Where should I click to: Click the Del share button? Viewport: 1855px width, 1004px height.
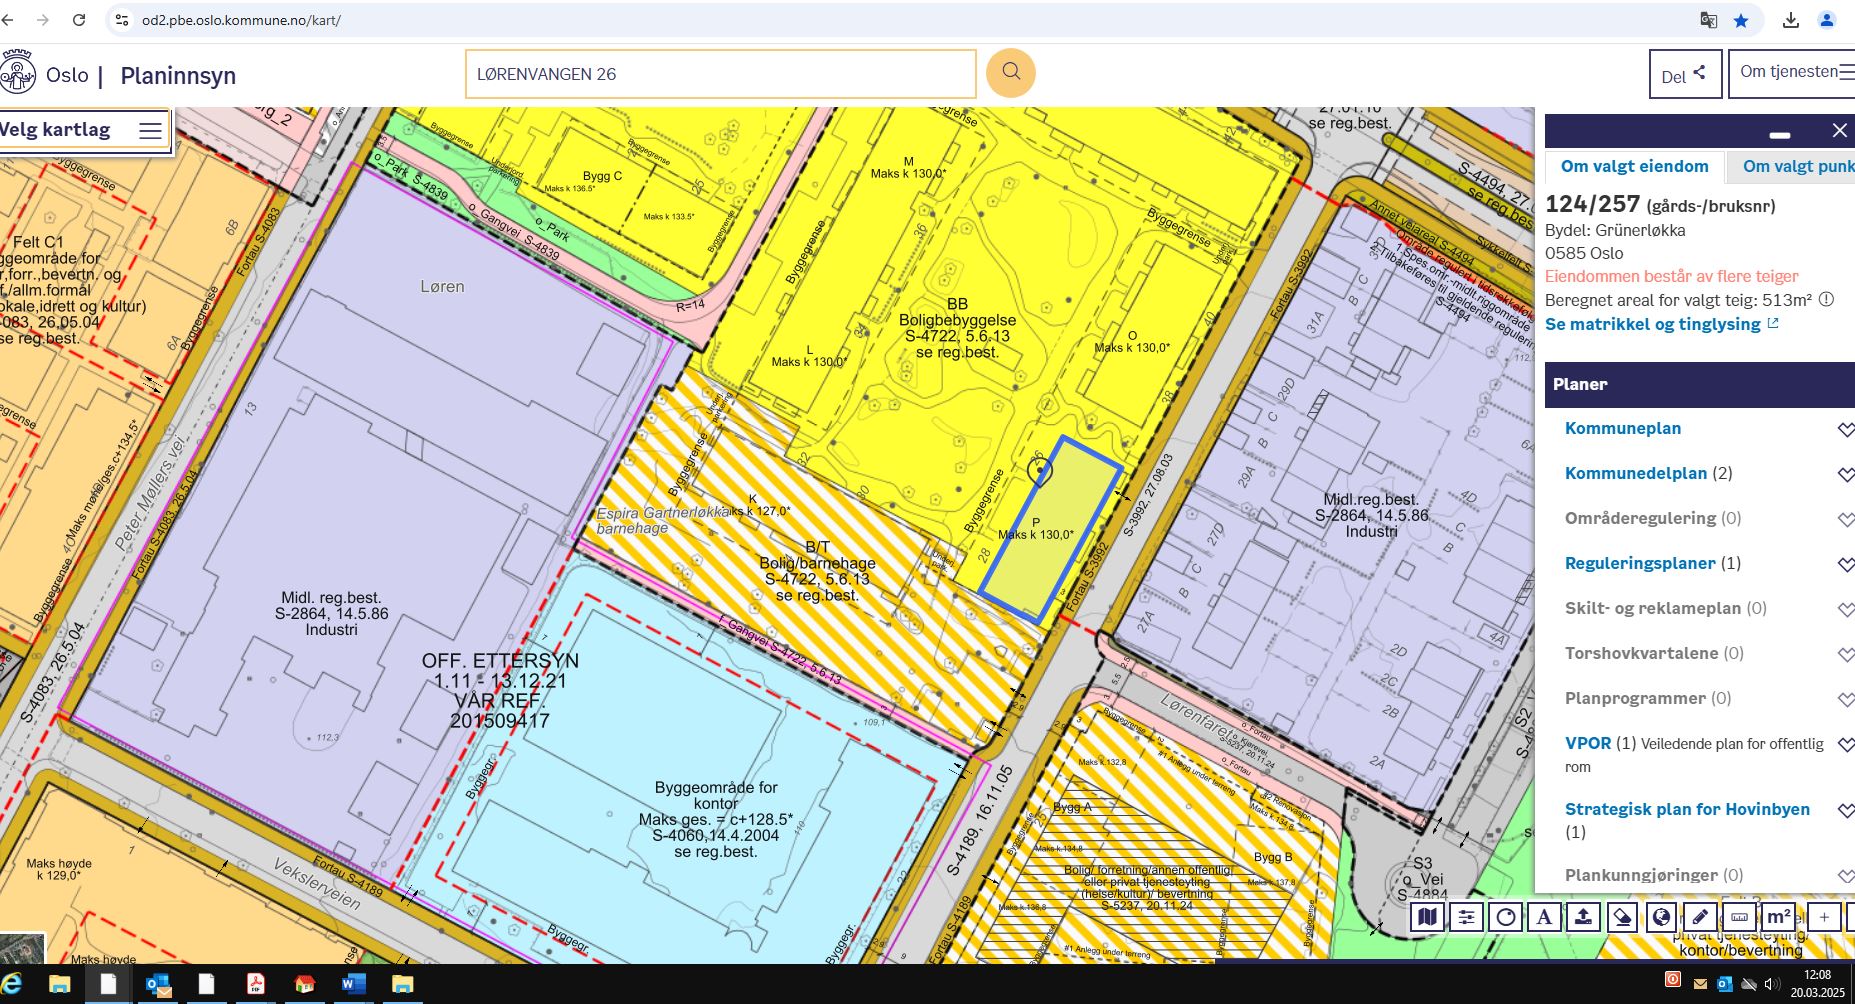[1684, 75]
